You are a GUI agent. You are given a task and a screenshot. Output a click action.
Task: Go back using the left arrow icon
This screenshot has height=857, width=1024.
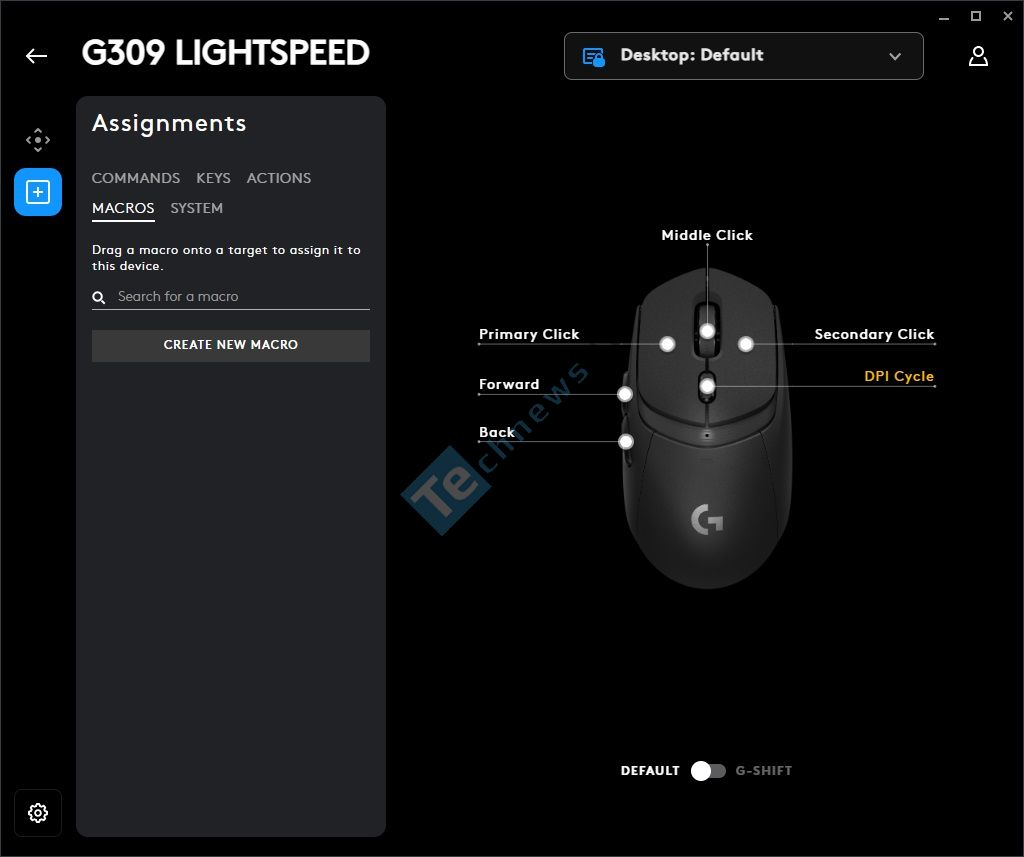tap(37, 56)
